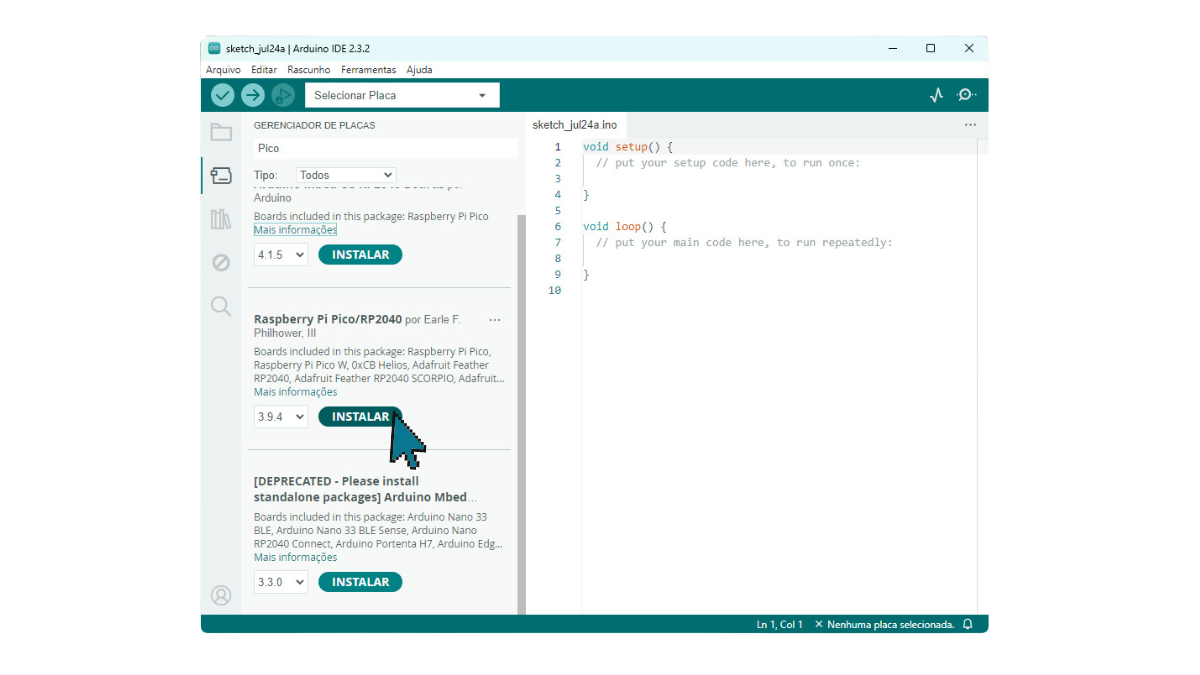1200x675 pixels.
Task: Verify the sketch with the checkmark icon
Action: (222, 94)
